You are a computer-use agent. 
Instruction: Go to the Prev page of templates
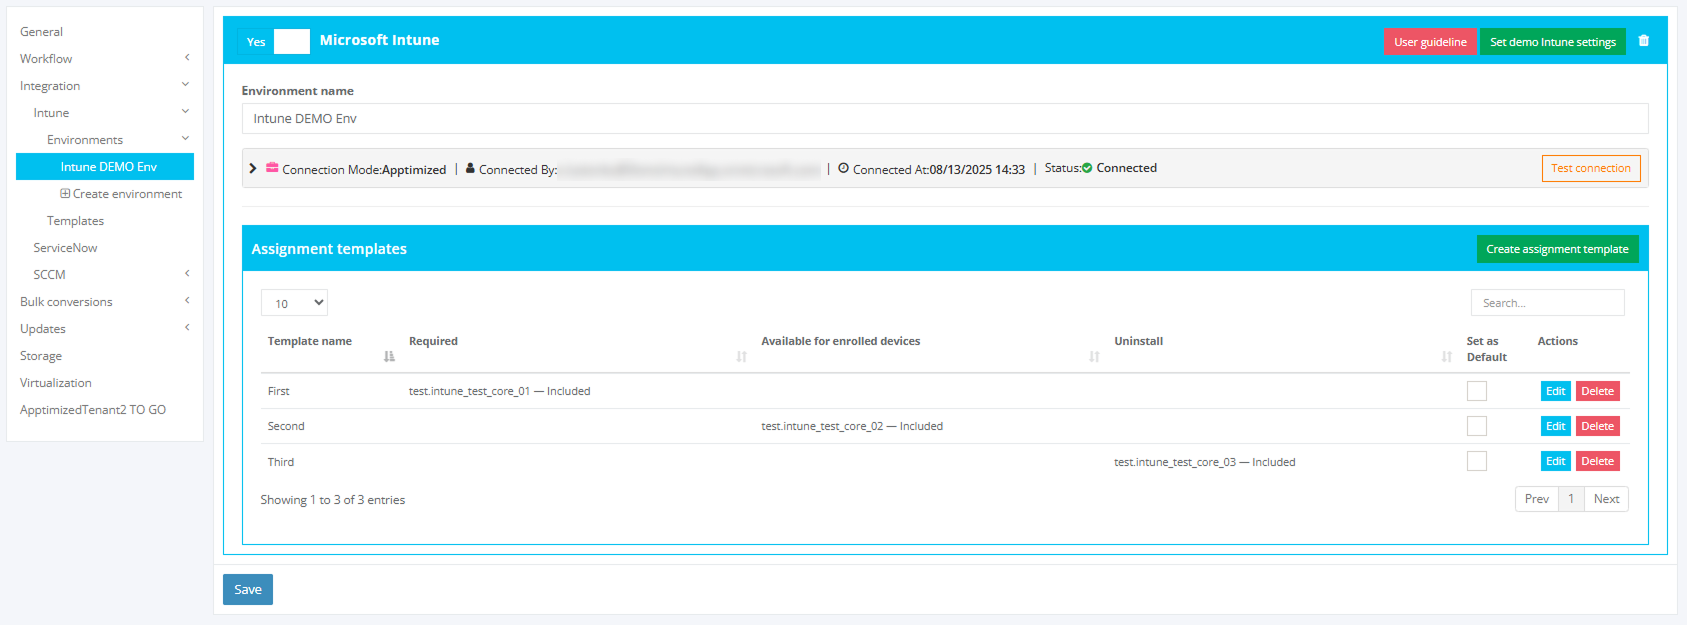click(x=1537, y=499)
